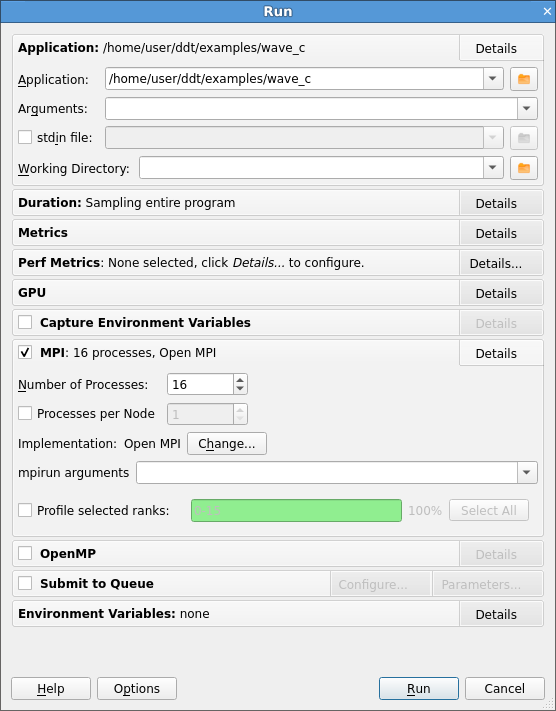Decrease the Number of Processes with down arrow
The image size is (556, 711).
tap(240, 390)
